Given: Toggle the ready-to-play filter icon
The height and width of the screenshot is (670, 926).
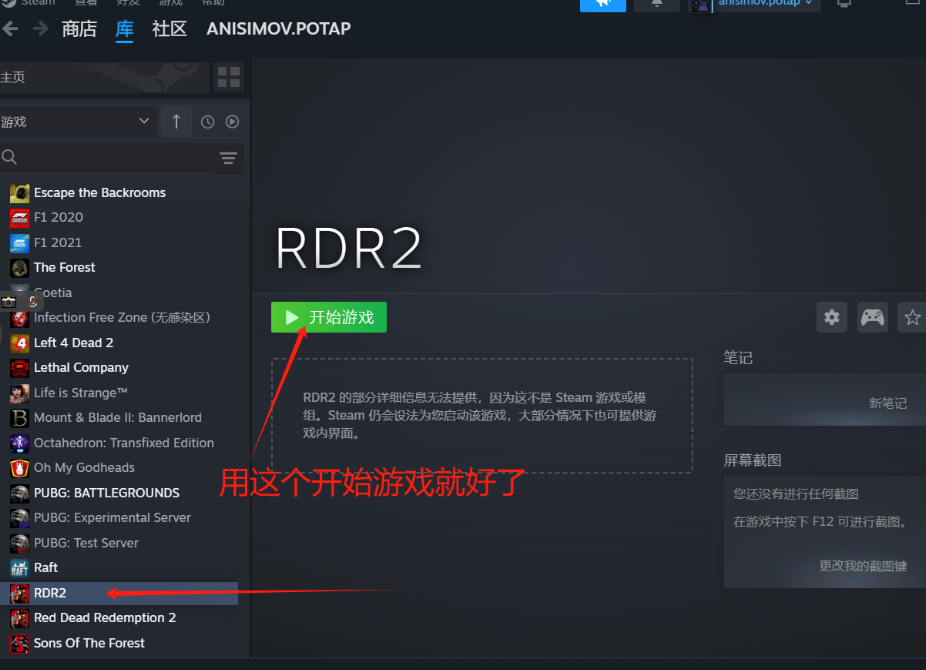Looking at the screenshot, I should point(232,122).
